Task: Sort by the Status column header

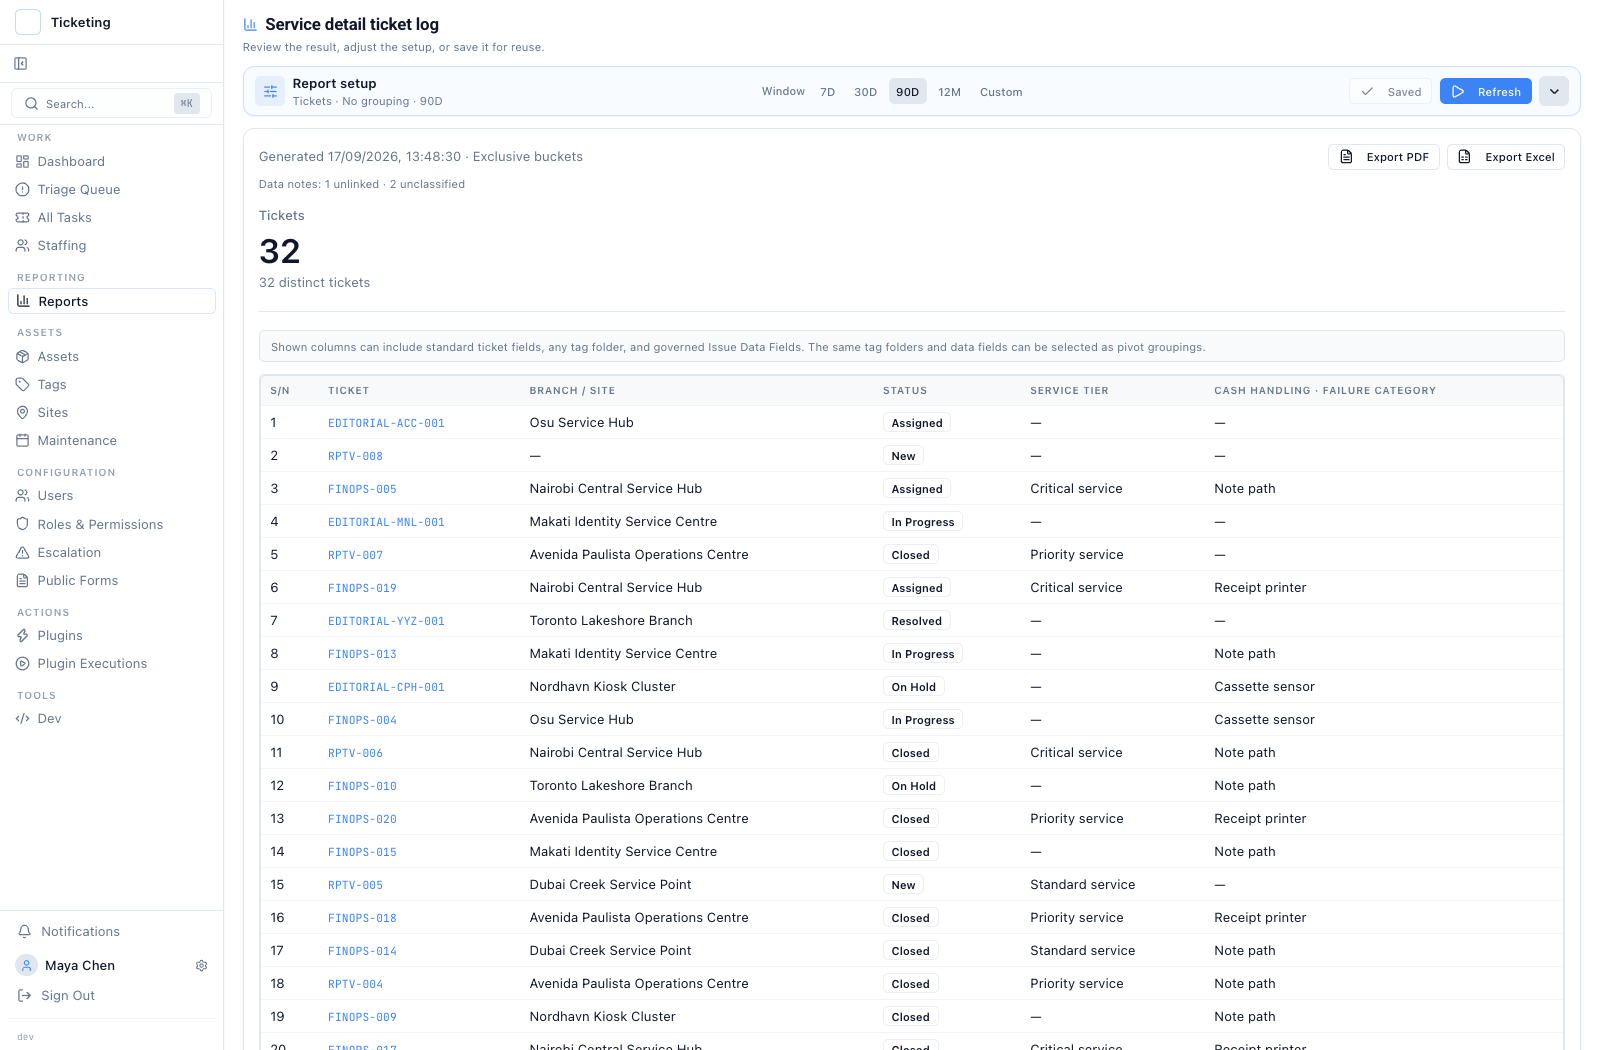Action: coord(904,391)
